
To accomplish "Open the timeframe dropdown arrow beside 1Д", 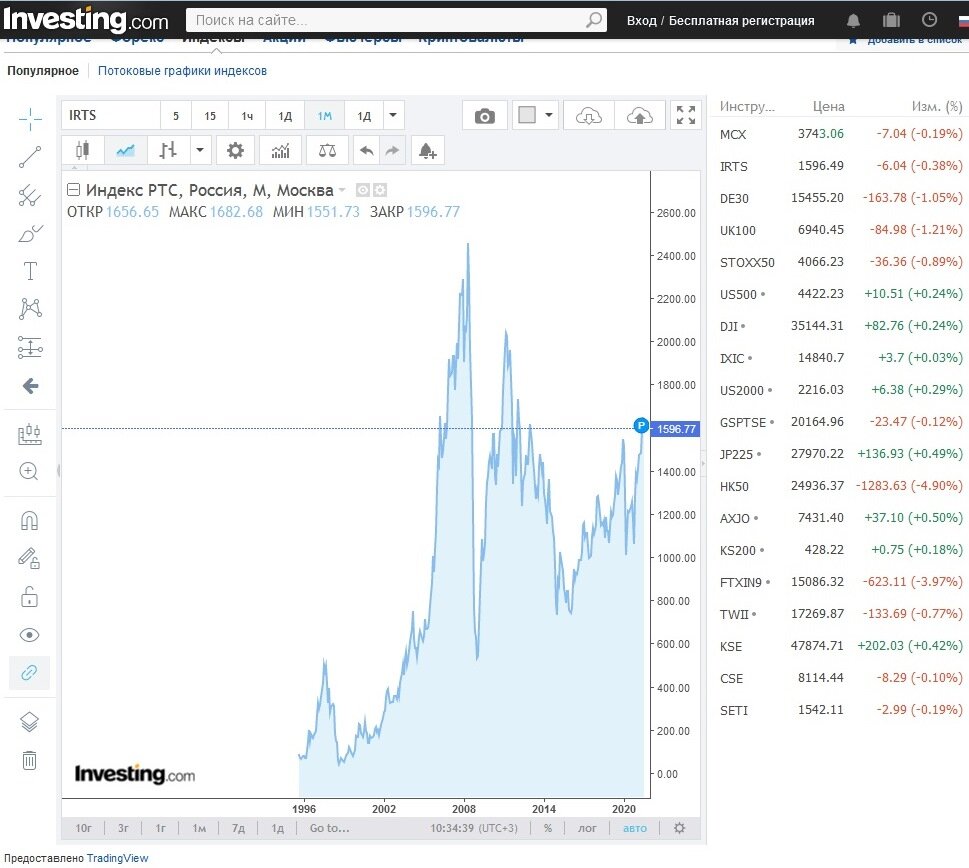I will pyautogui.click(x=392, y=115).
